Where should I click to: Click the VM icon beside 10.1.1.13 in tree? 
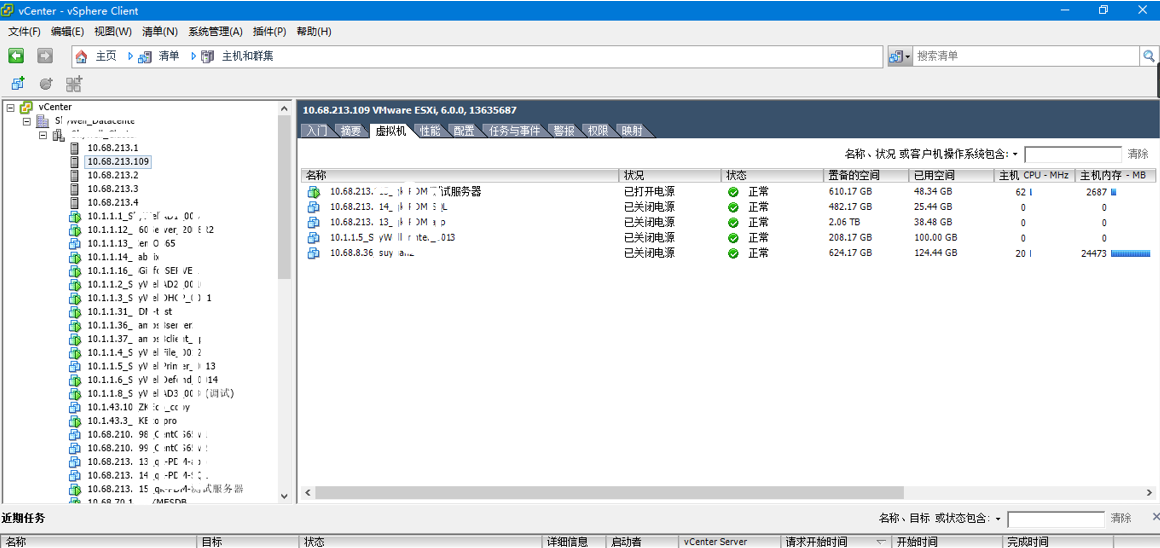click(74, 243)
